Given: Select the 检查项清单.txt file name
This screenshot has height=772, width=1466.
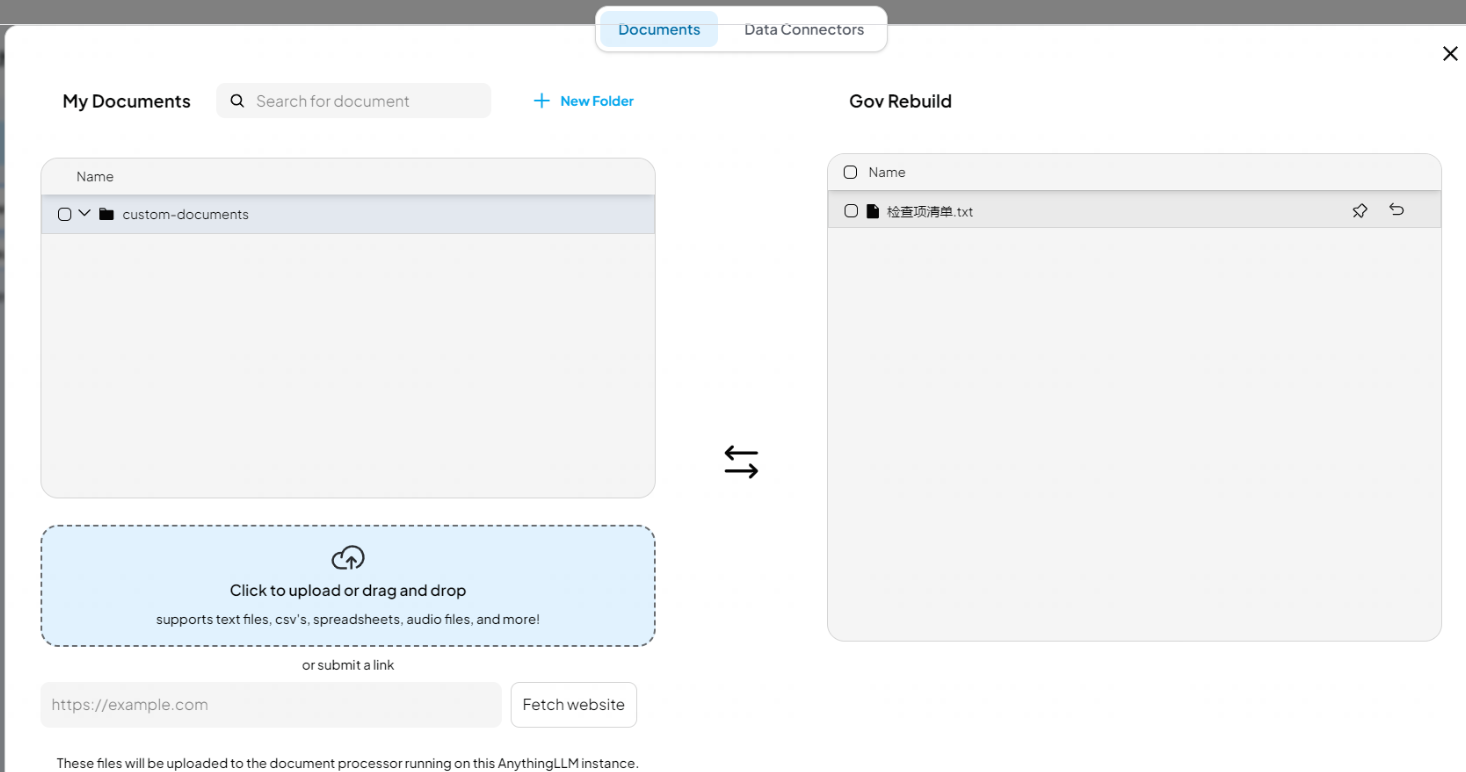Looking at the screenshot, I should tap(930, 212).
